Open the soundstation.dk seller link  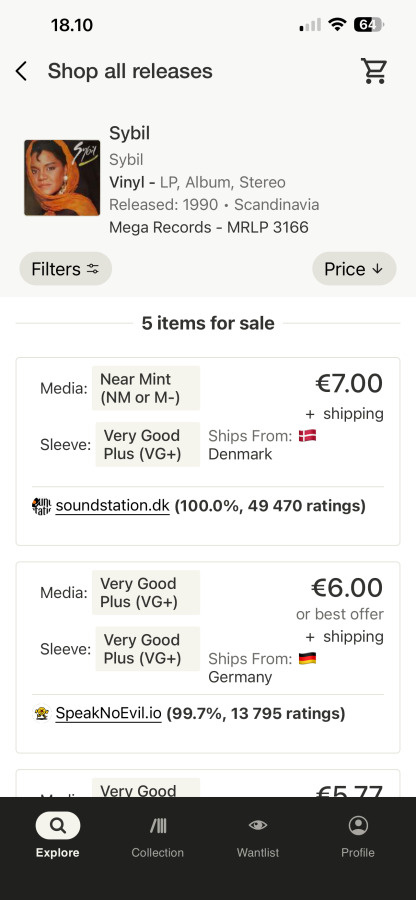112,506
